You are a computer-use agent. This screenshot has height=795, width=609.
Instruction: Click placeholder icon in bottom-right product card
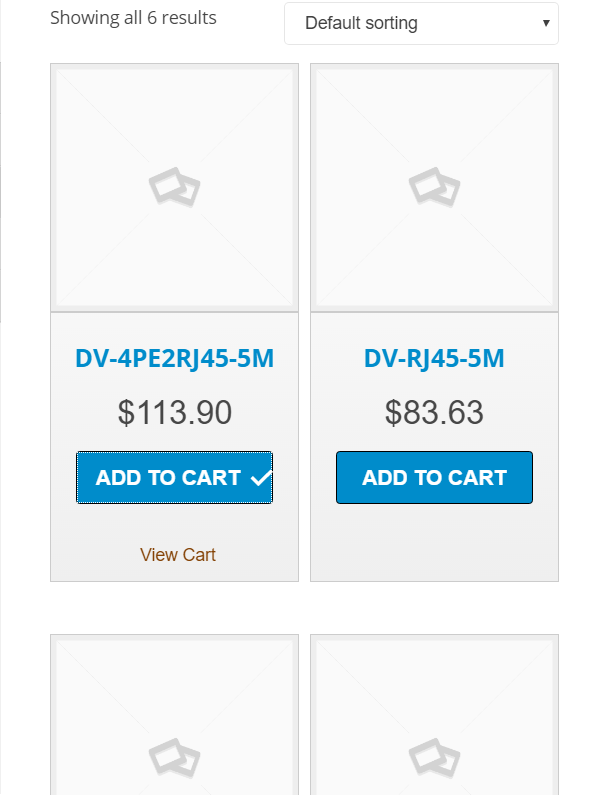point(434,757)
